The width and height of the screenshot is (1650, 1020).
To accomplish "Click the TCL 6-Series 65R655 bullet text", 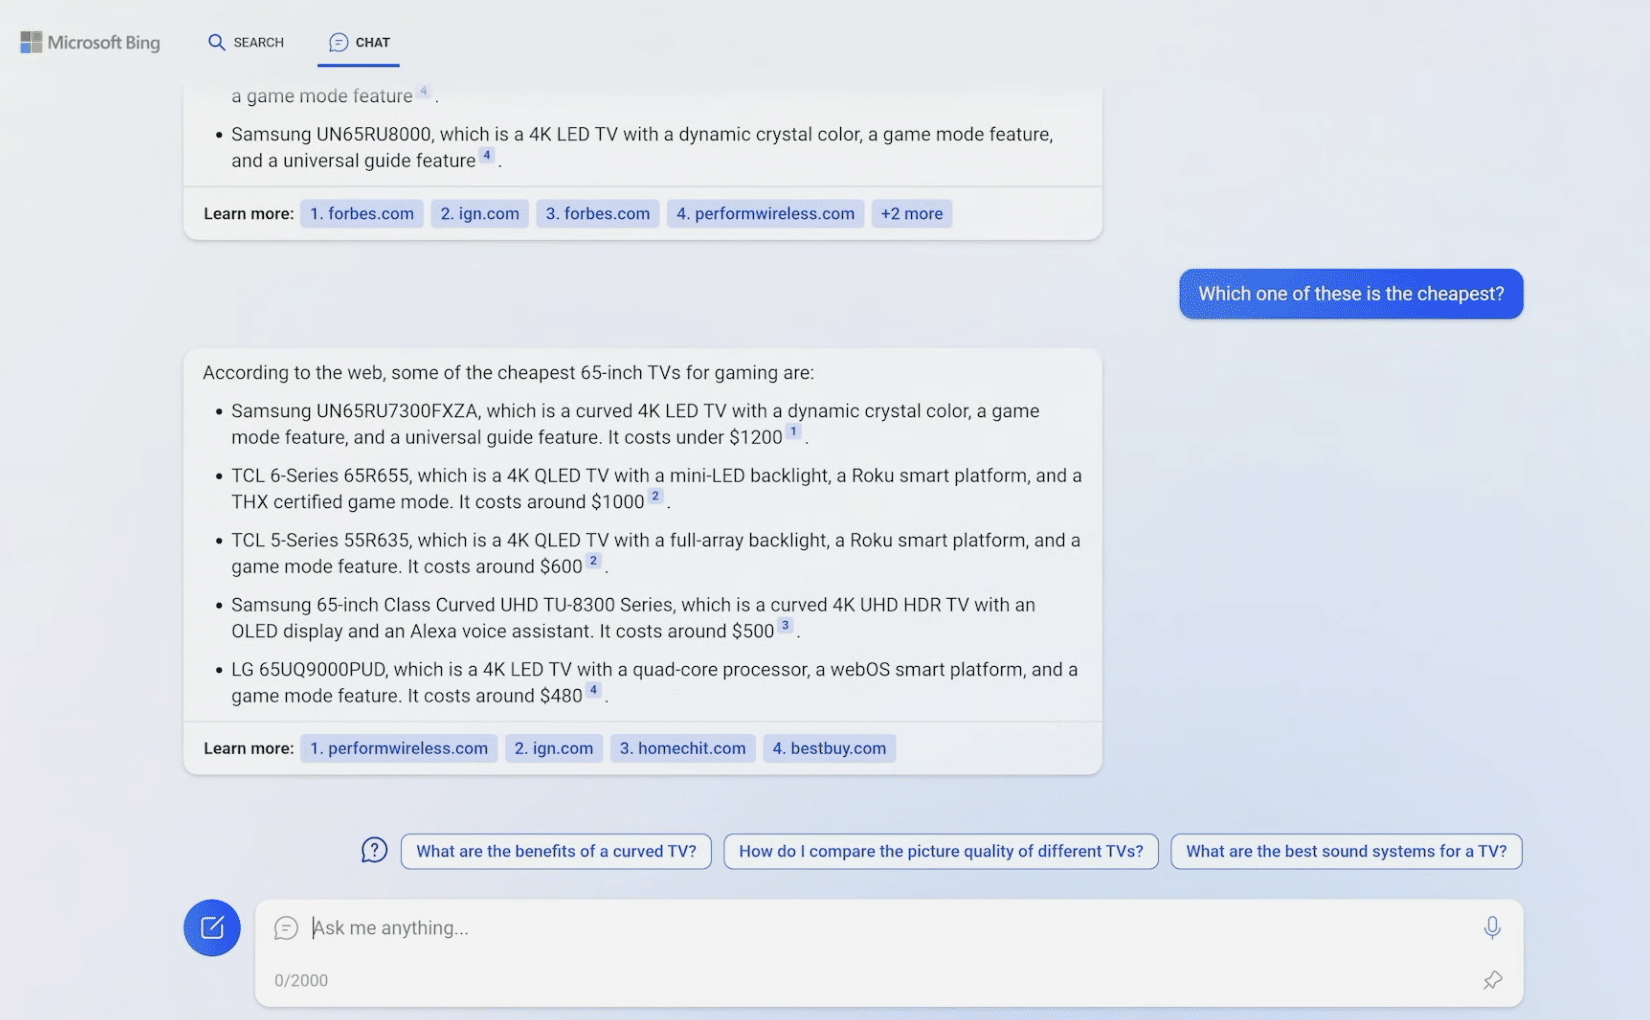I will pyautogui.click(x=656, y=488).
